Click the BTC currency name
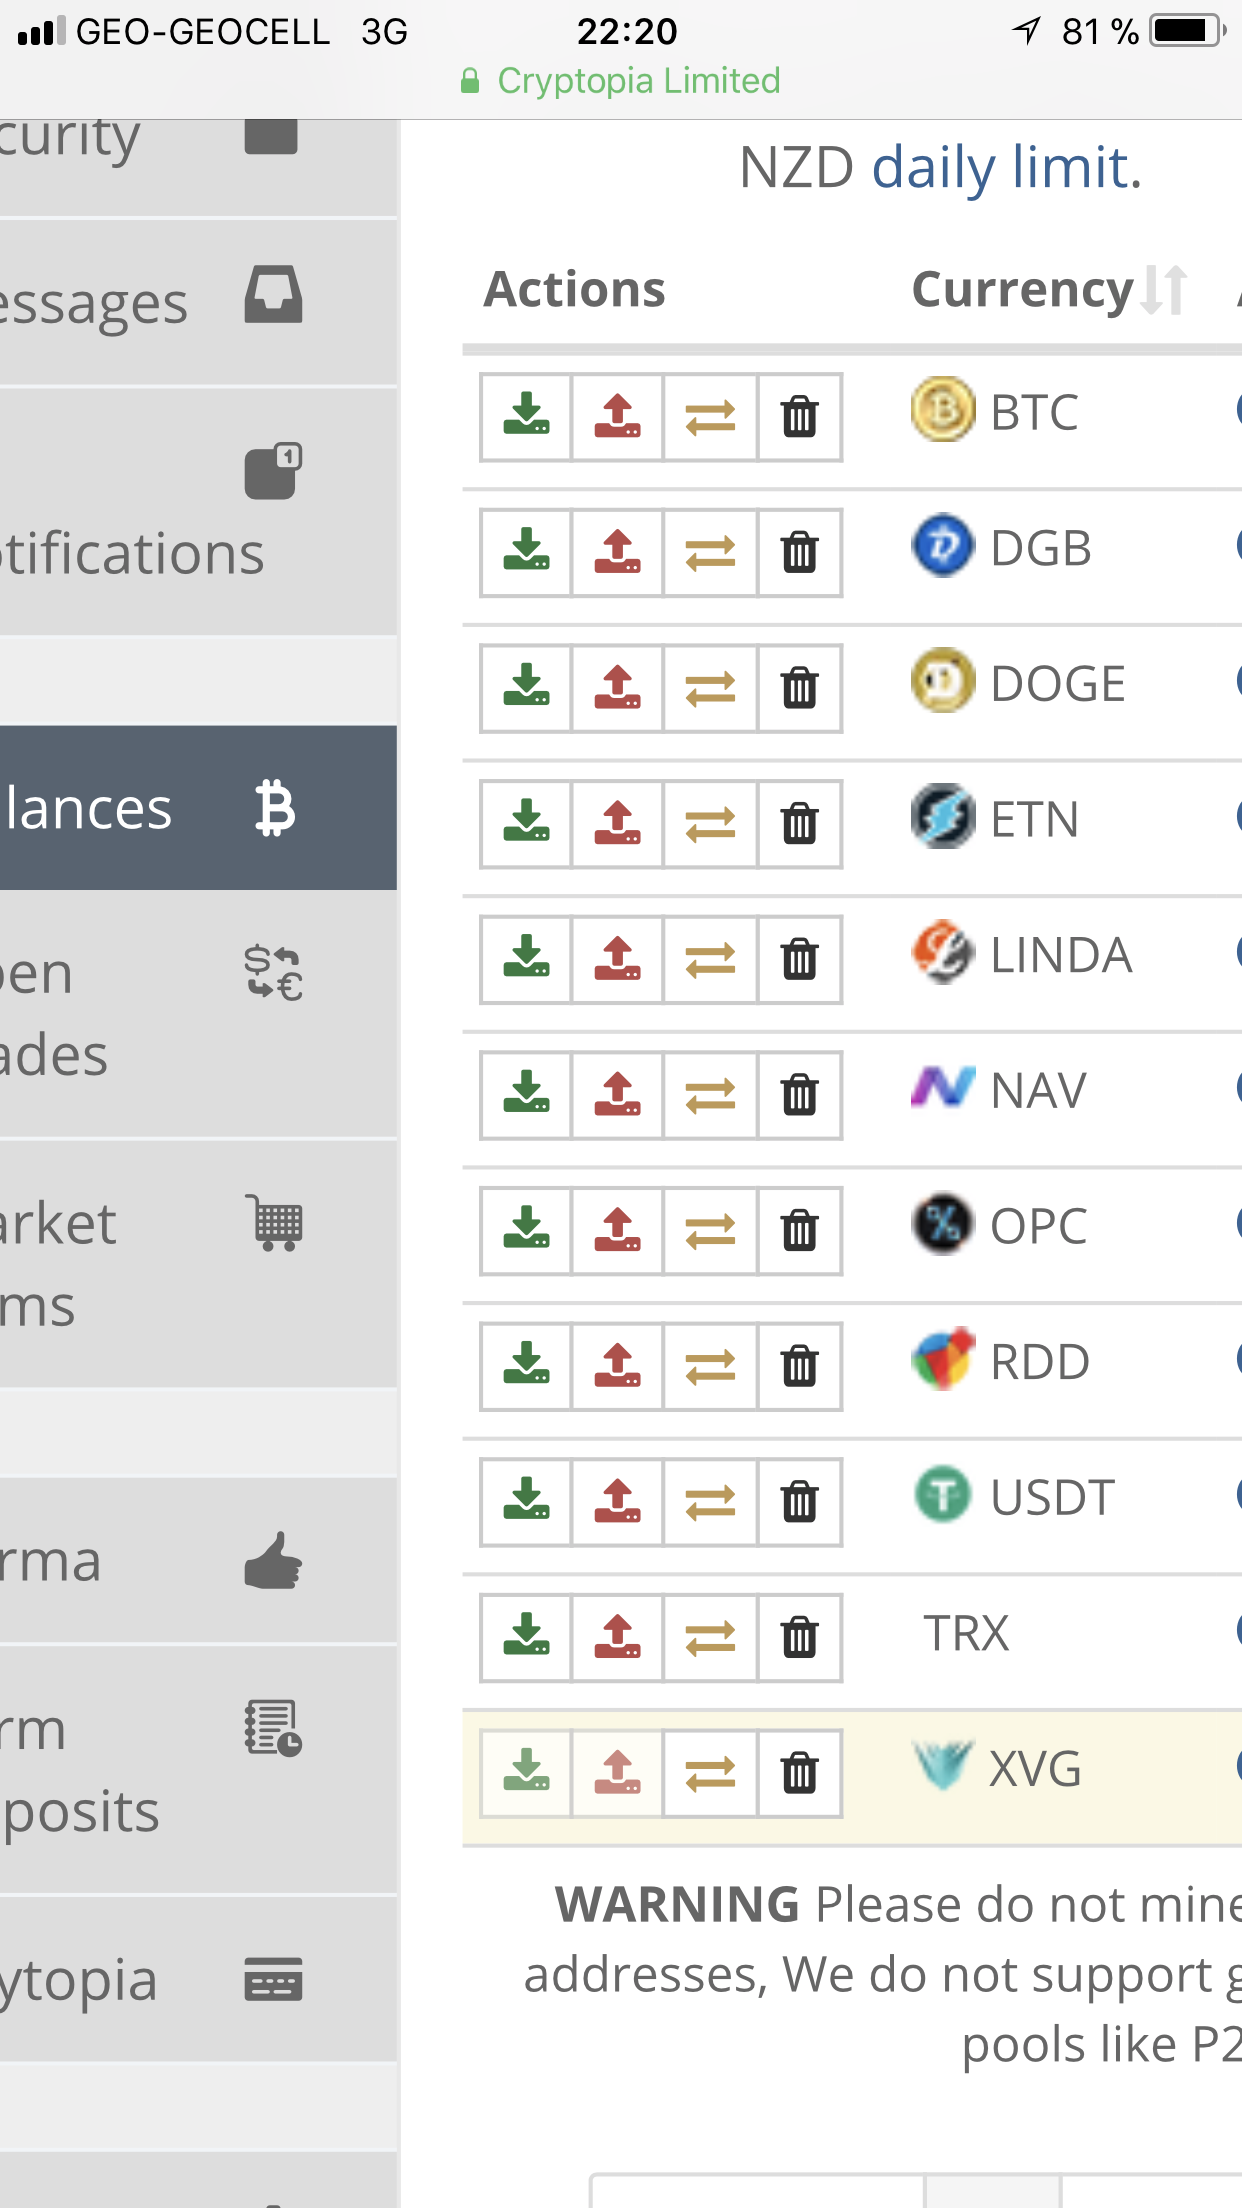This screenshot has height=2208, width=1242. [x=1034, y=413]
